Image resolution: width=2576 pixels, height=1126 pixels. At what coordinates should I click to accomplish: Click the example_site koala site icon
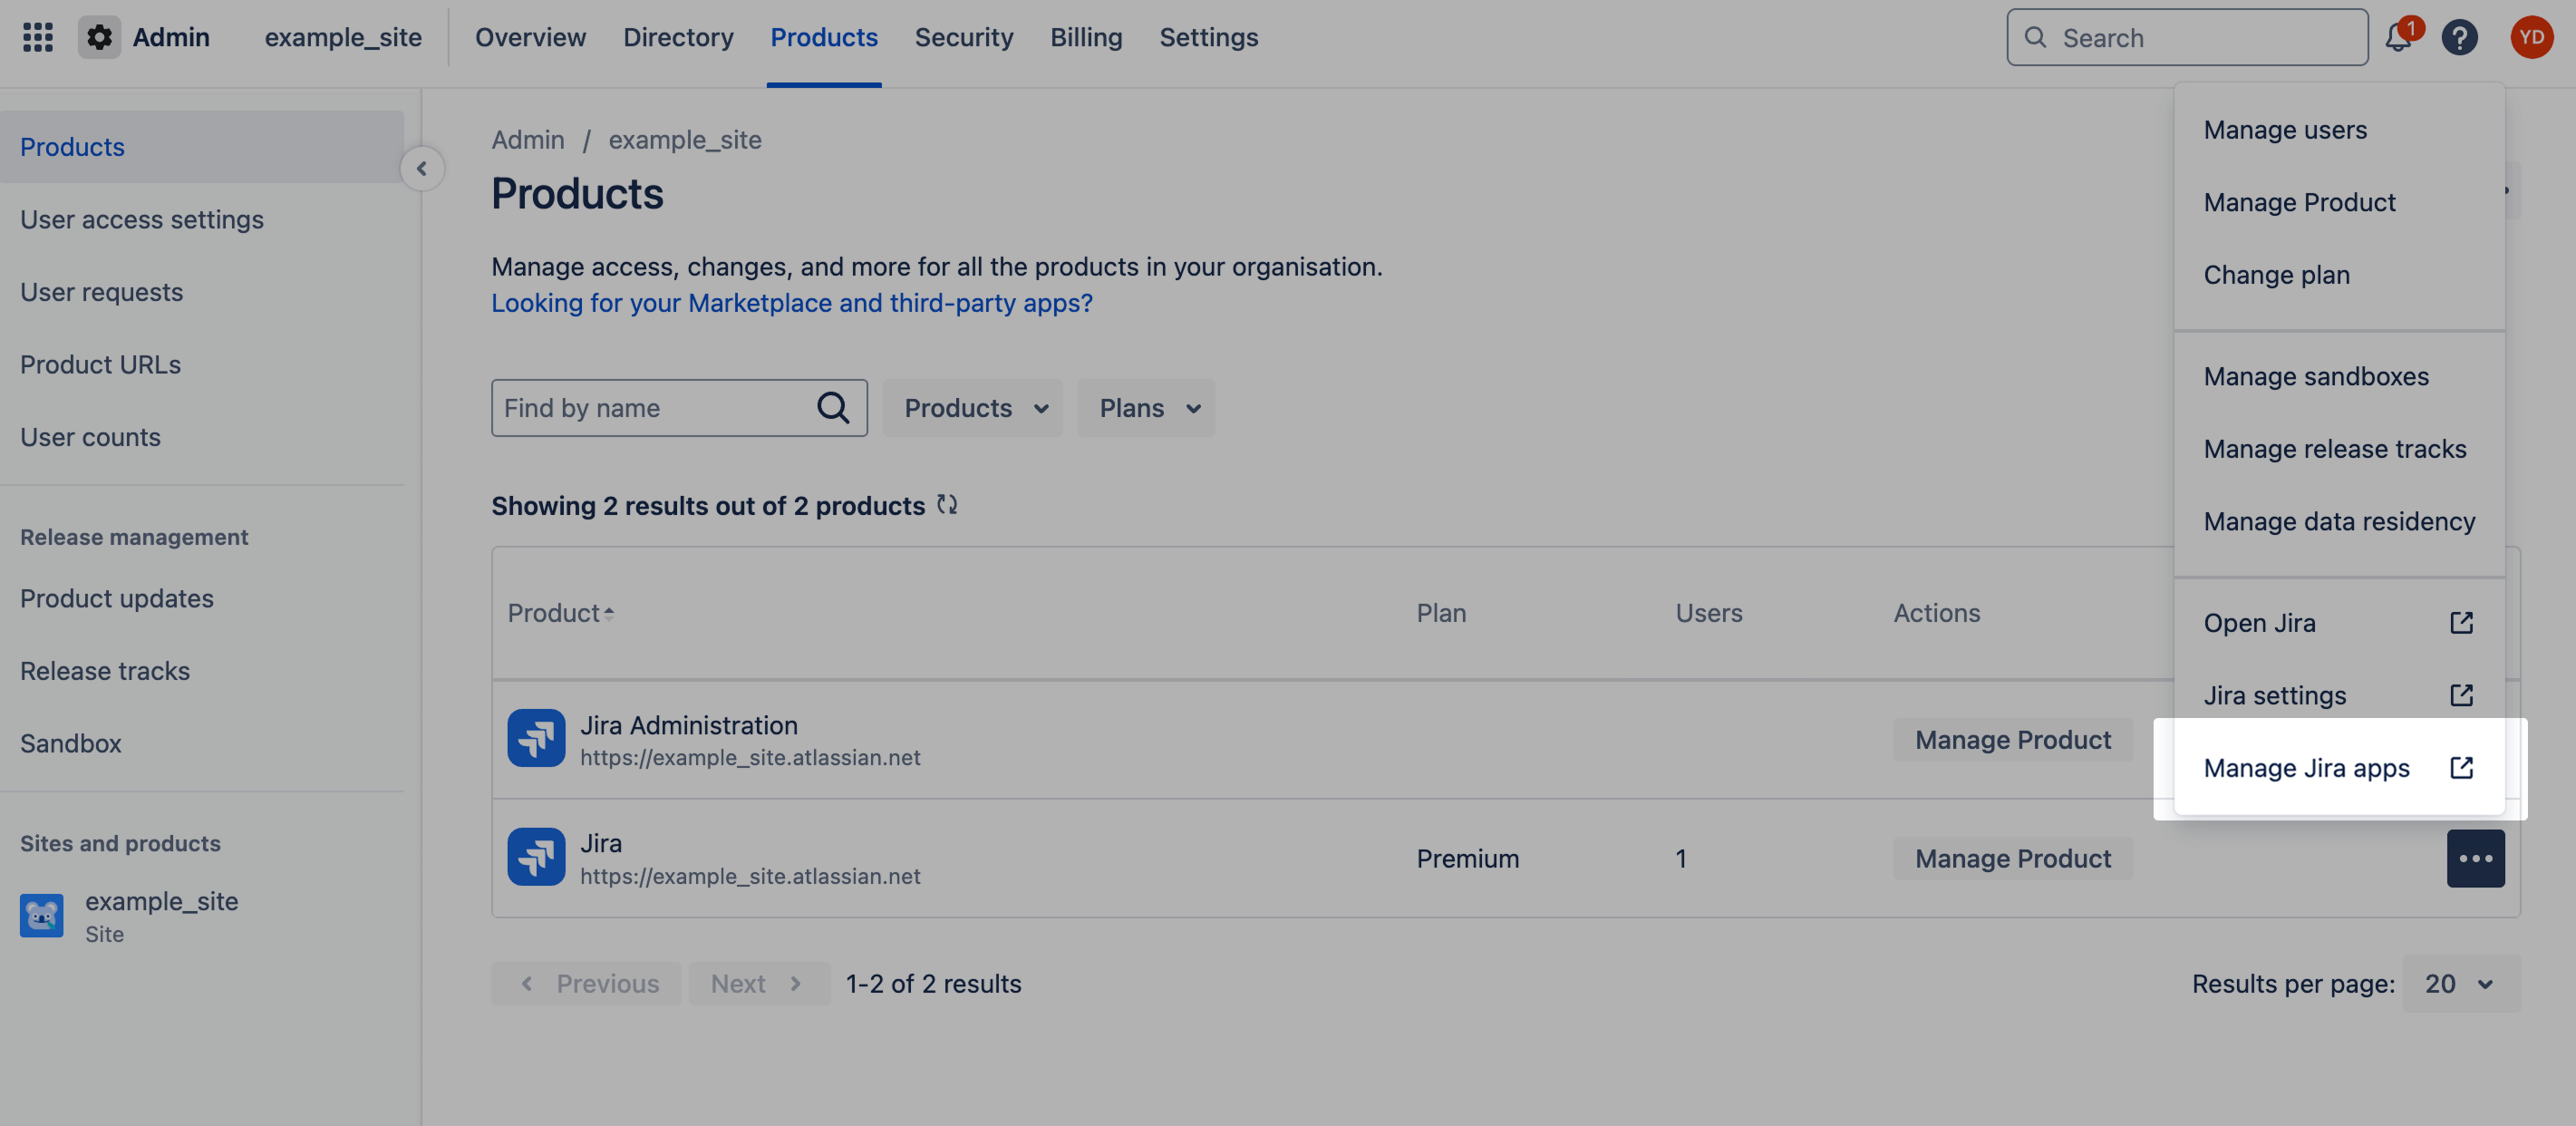42,915
